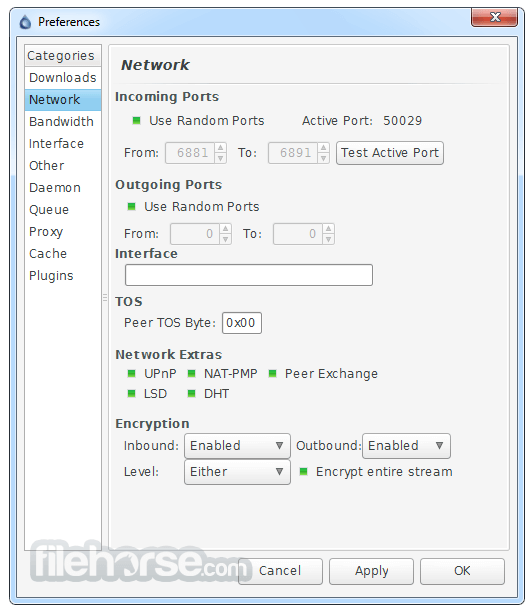Disable the UPnP option
Image resolution: width=532 pixels, height=612 pixels.
click(132, 374)
